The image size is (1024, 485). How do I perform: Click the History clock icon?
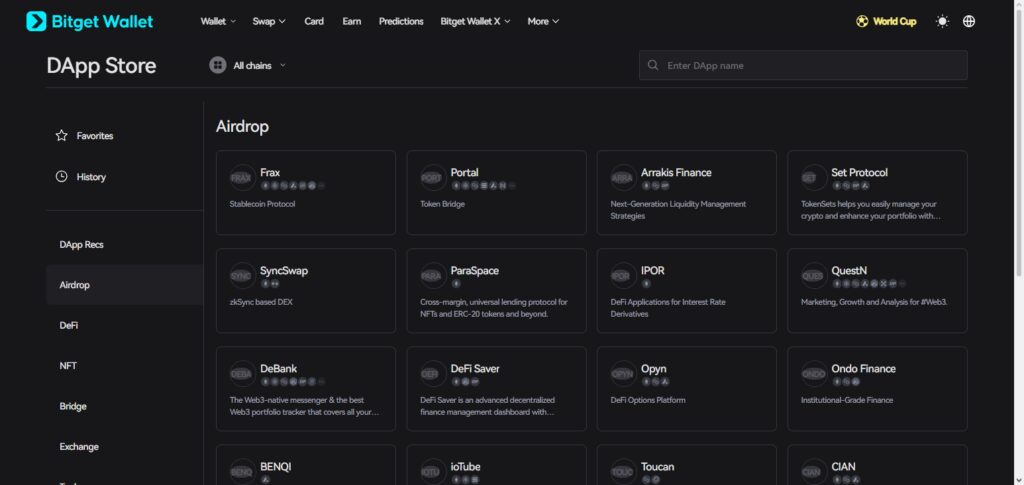(61, 177)
